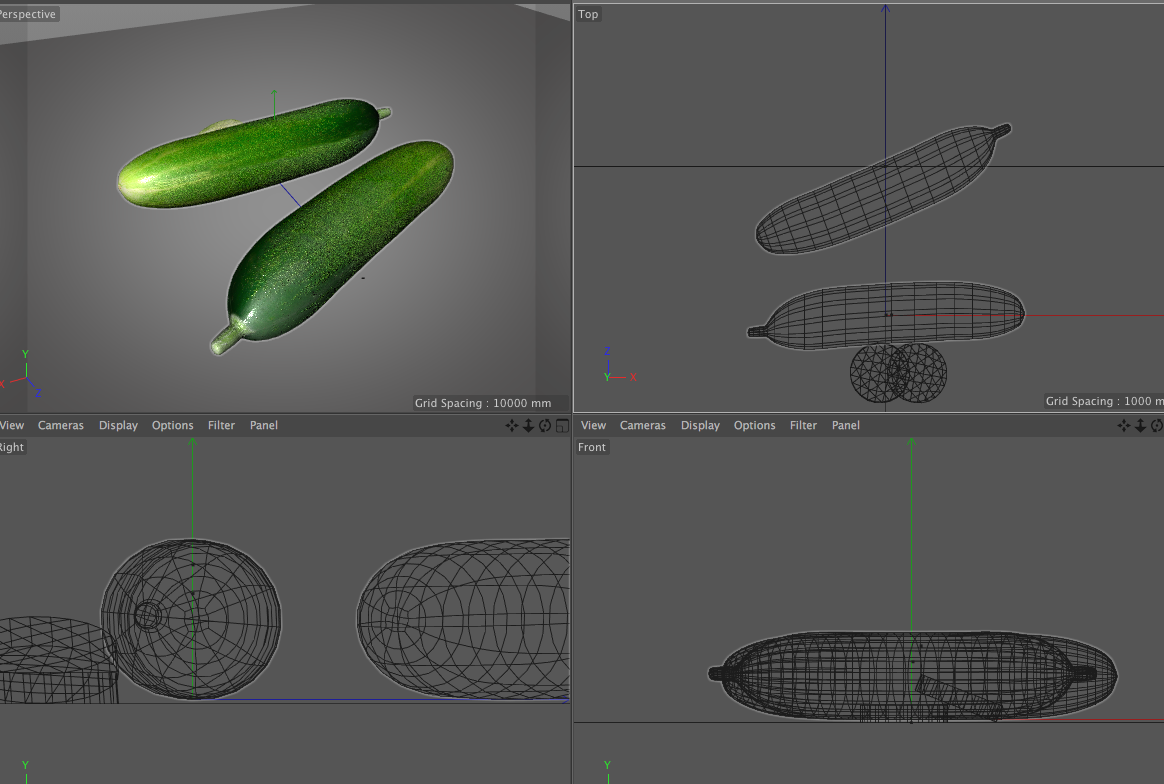The image size is (1164, 784).
Task: Click Display in the Front viewport menu bar
Action: [700, 426]
